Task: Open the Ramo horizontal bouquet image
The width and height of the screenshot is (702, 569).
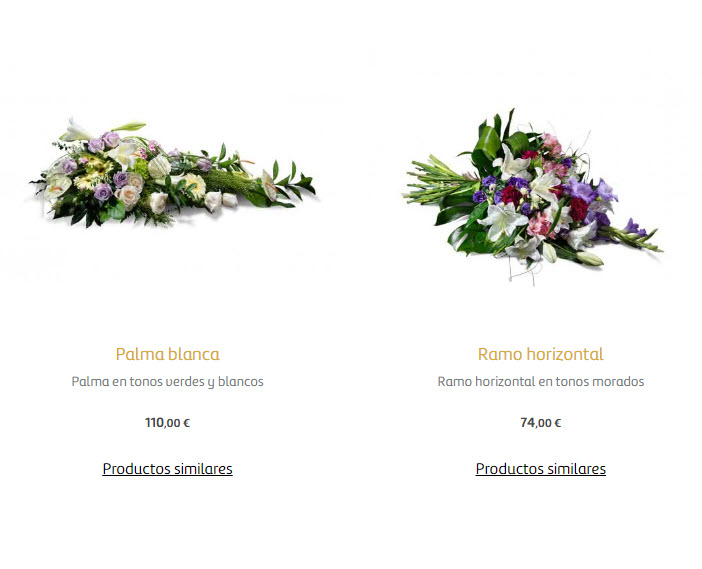Action: coord(533,196)
